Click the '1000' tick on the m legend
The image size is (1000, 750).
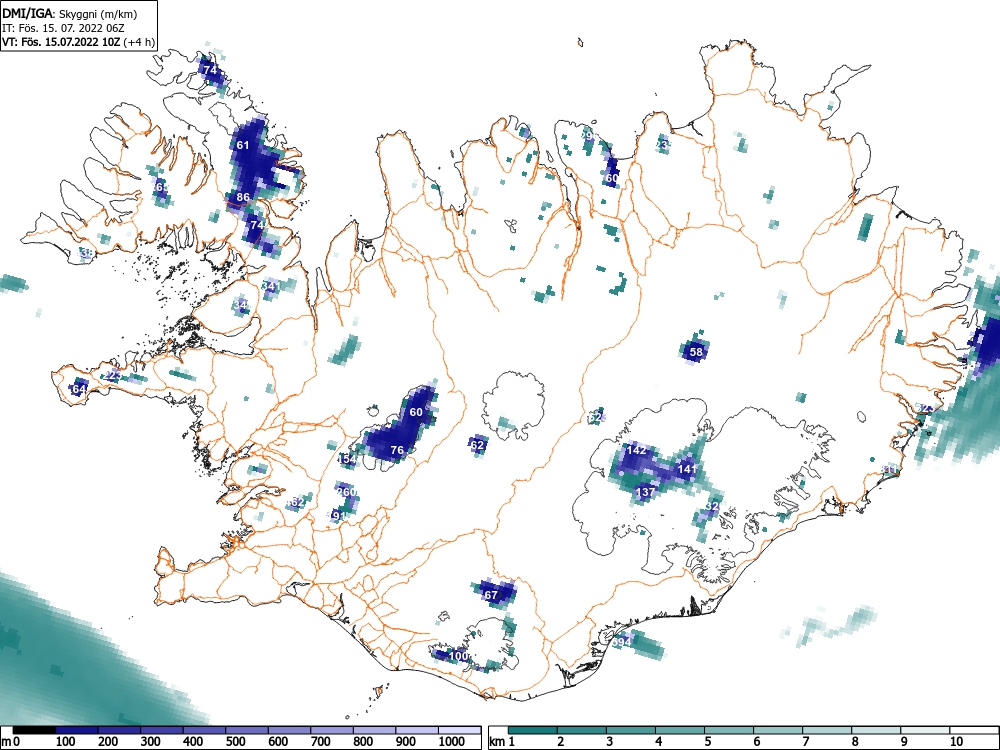(452, 742)
